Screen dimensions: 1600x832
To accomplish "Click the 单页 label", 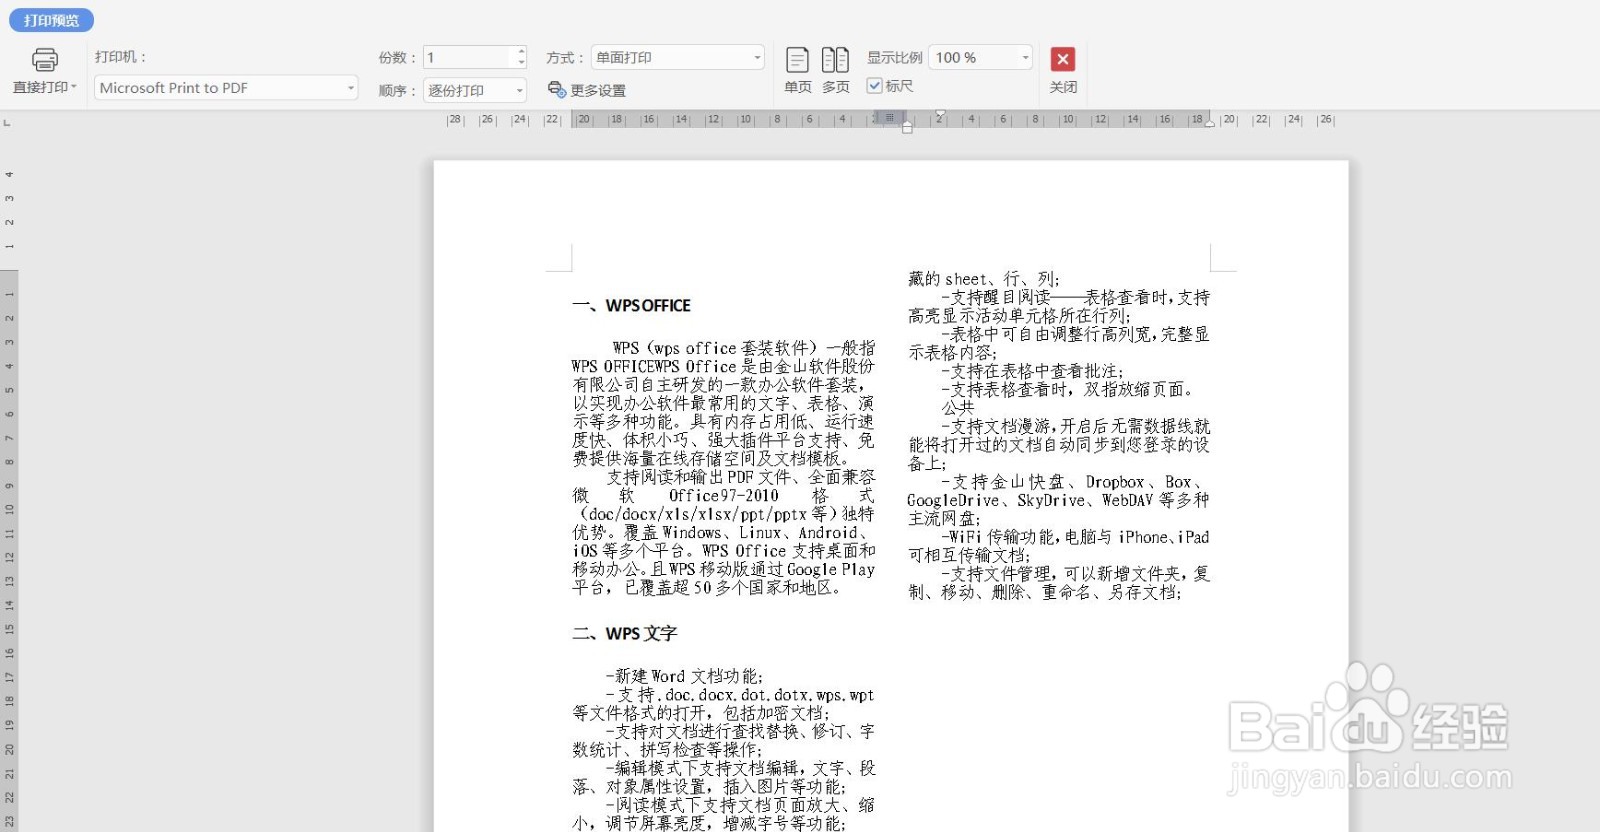I will tap(798, 87).
